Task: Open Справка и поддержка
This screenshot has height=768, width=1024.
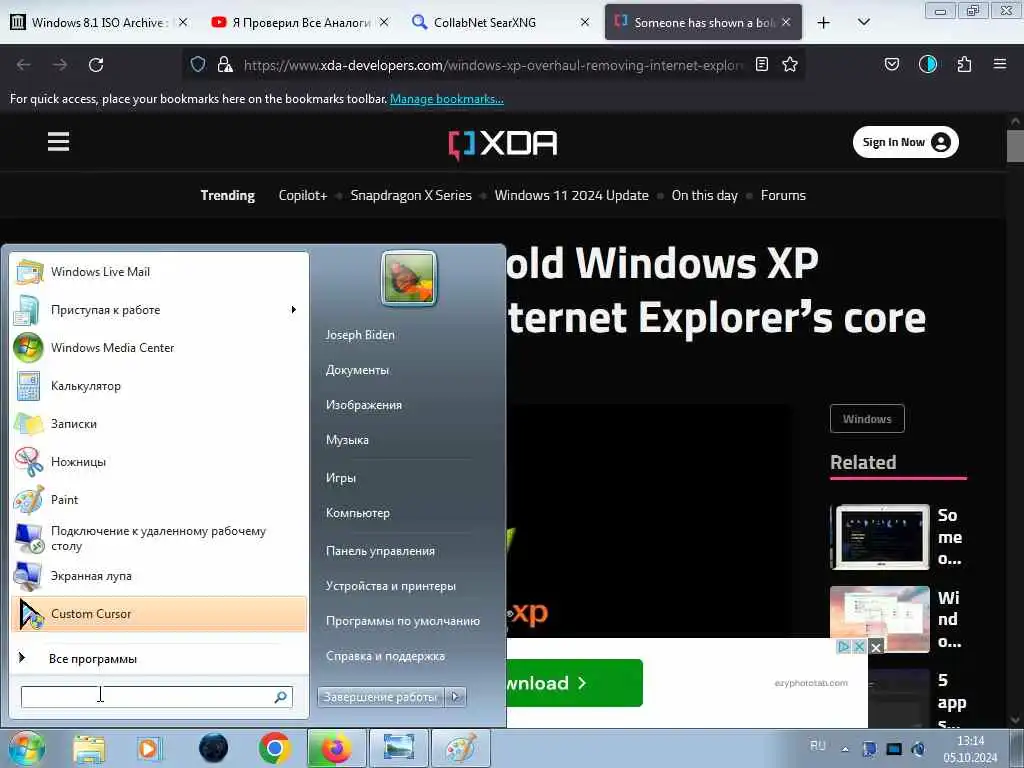Action: click(x=385, y=656)
